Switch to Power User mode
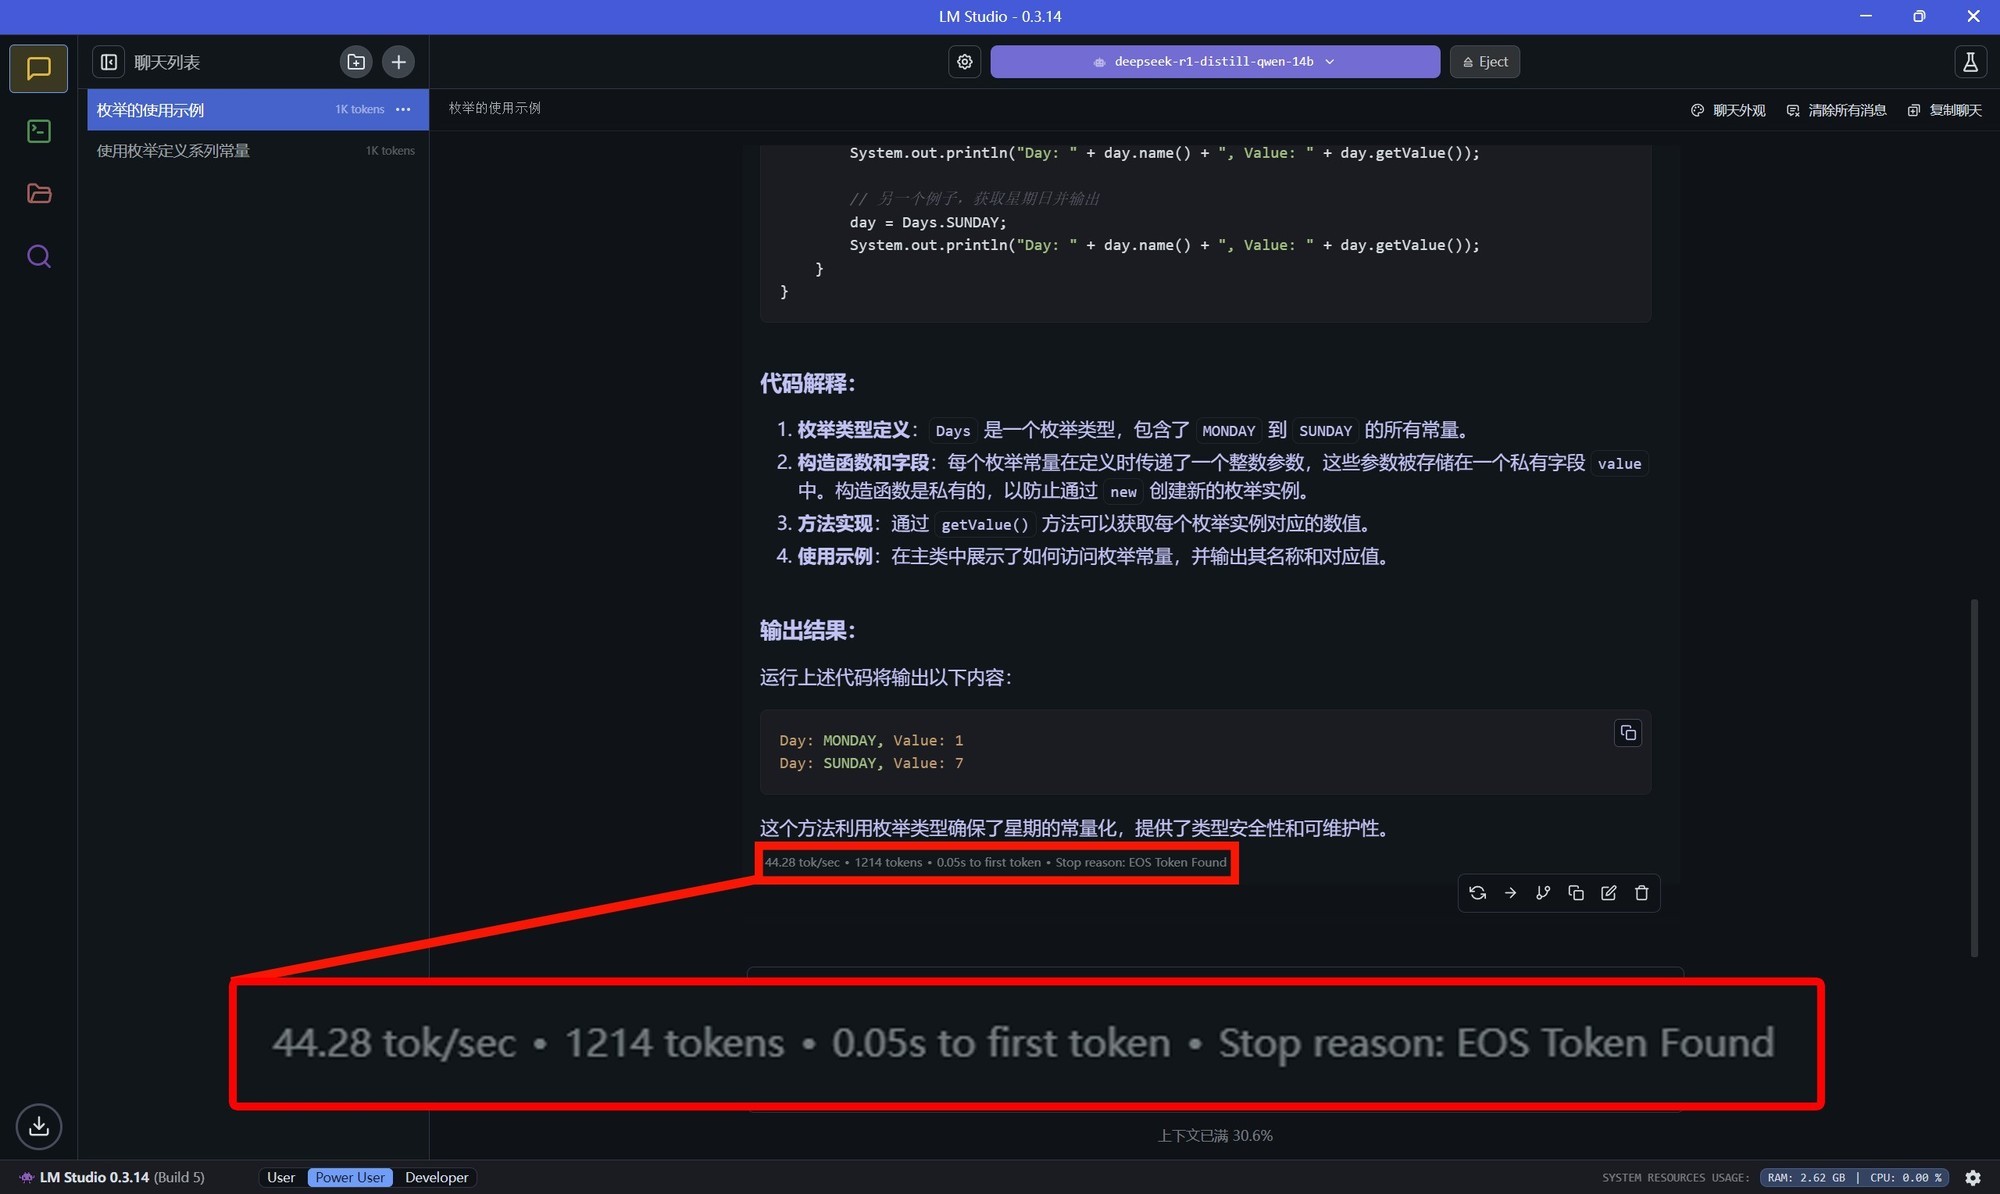Screen dimensions: 2000x1194 [x=349, y=1177]
